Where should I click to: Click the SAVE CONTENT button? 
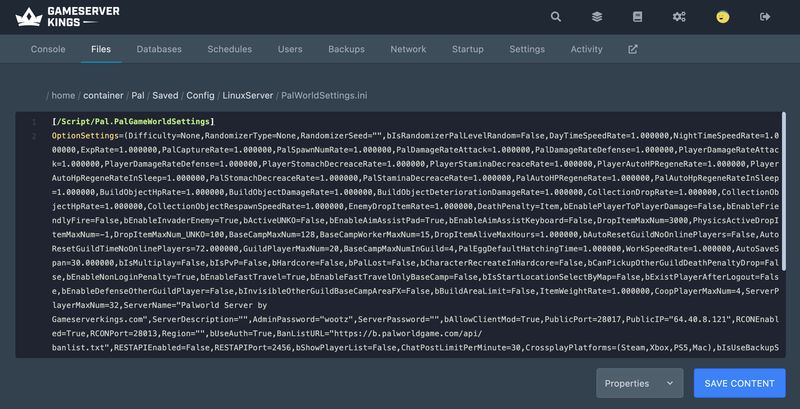[739, 383]
